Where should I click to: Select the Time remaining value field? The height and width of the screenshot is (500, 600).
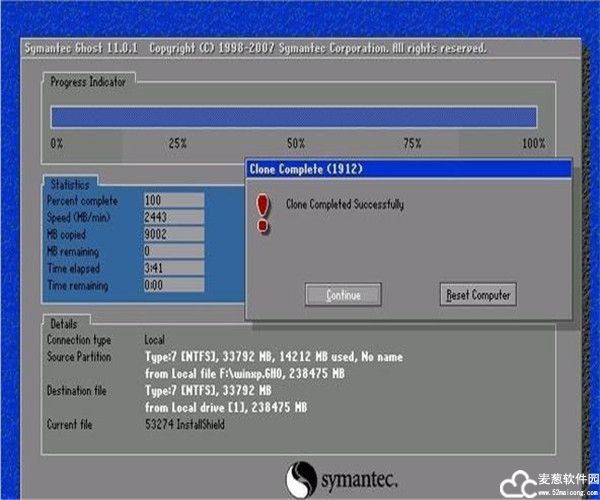click(173, 286)
